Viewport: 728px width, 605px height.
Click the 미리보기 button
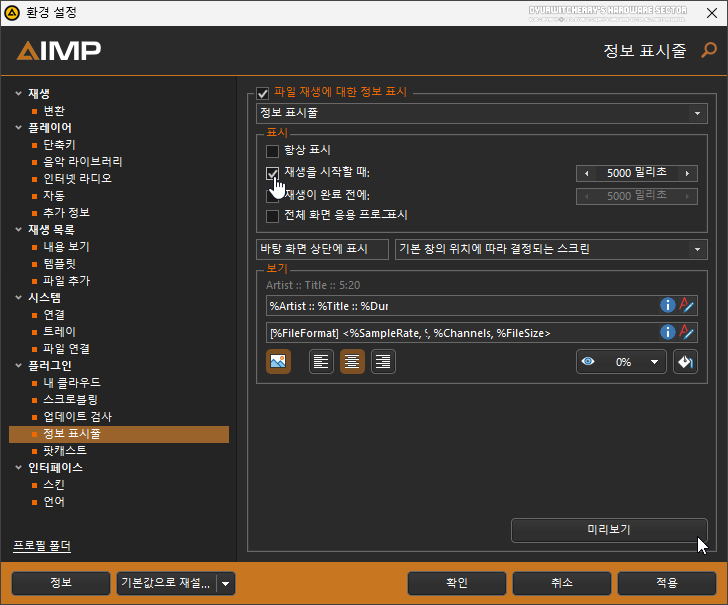coord(609,530)
